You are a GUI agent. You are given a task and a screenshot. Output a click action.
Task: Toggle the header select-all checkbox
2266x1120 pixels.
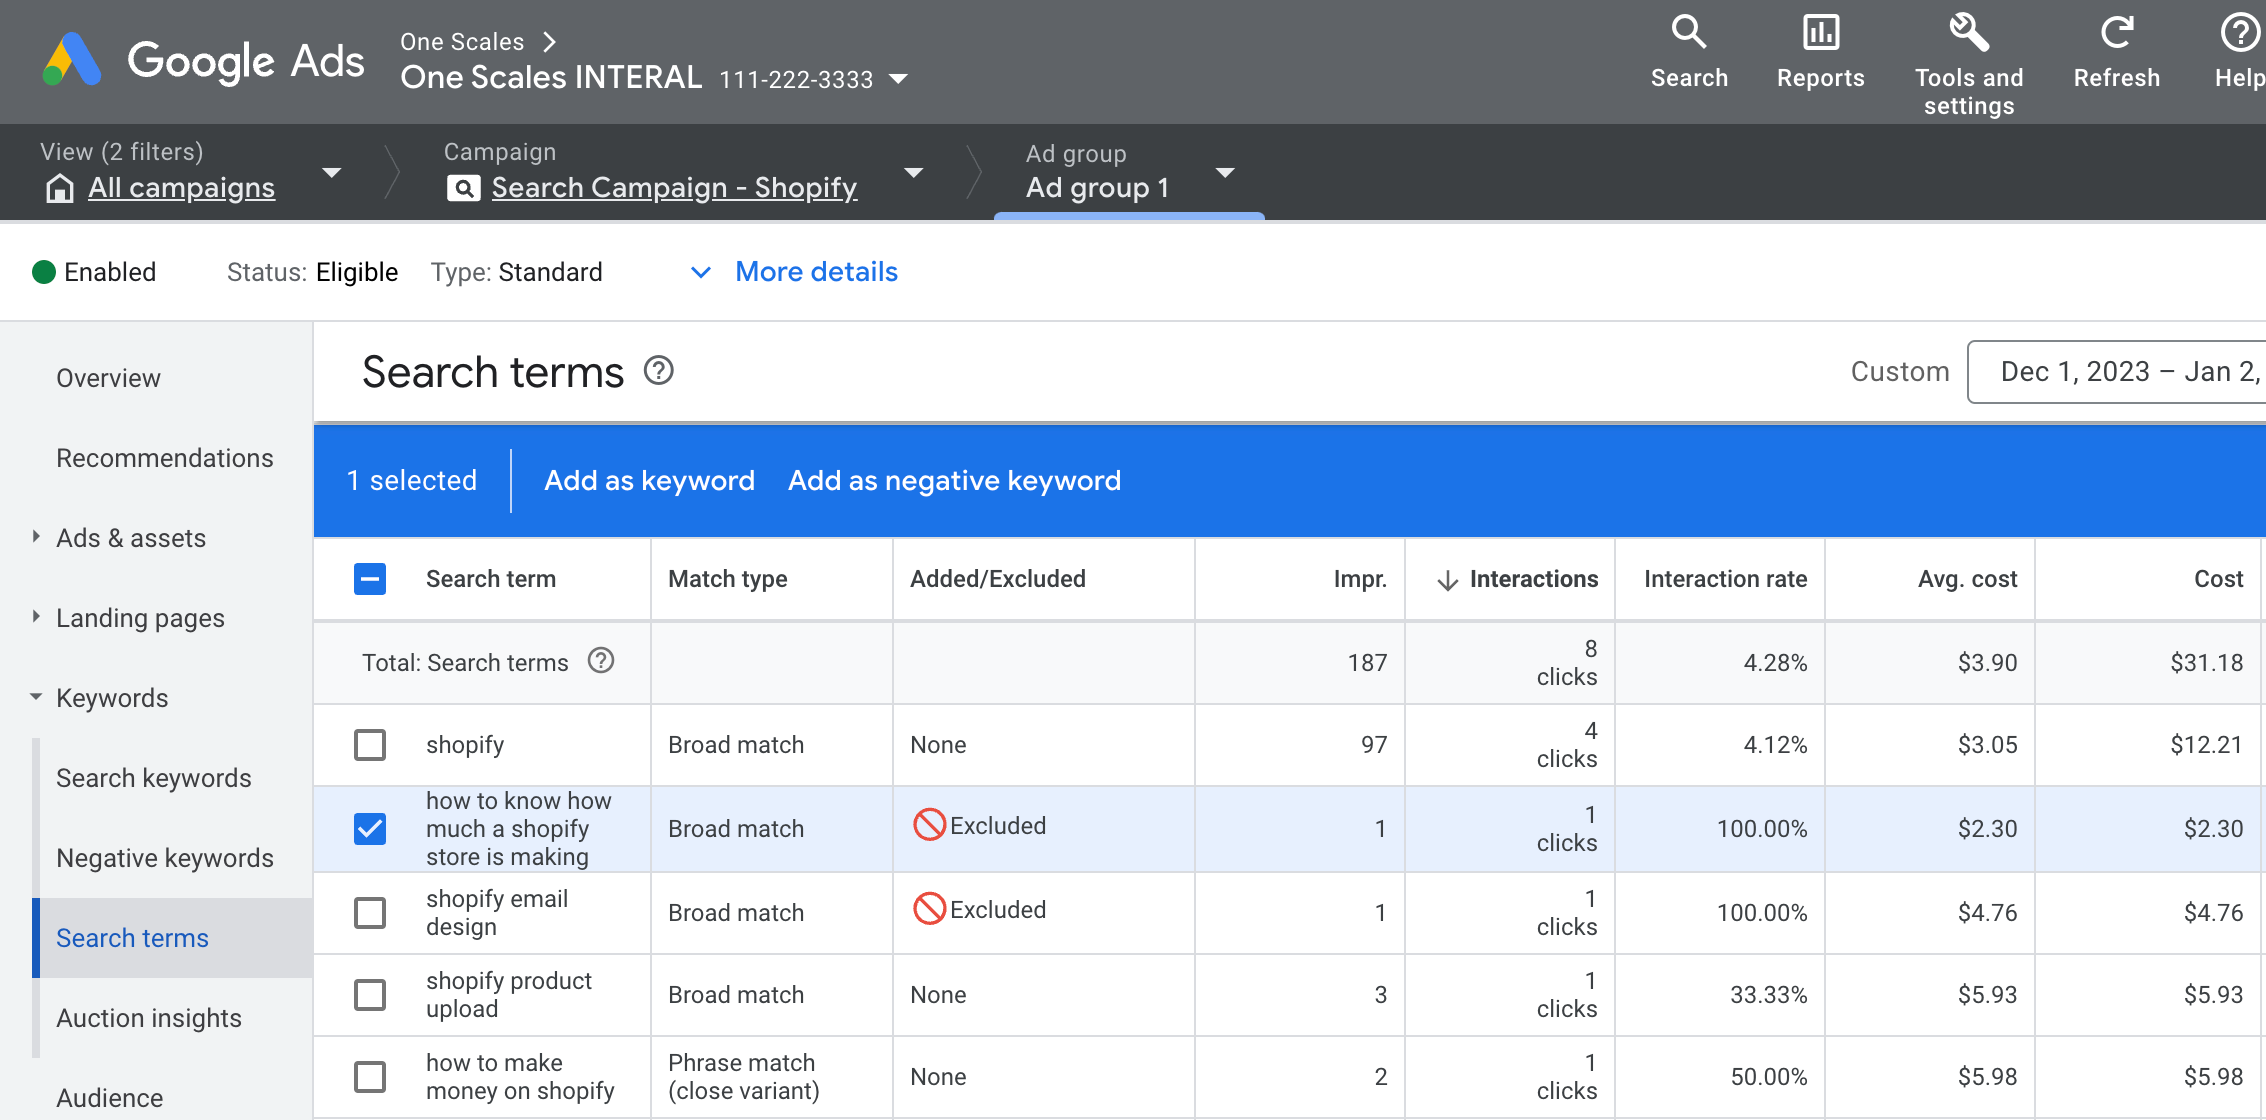tap(370, 579)
